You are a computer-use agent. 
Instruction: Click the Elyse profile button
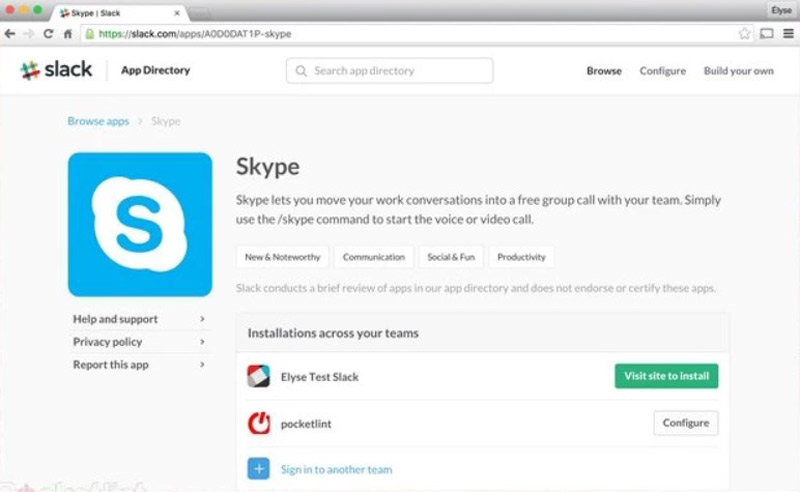pos(781,10)
